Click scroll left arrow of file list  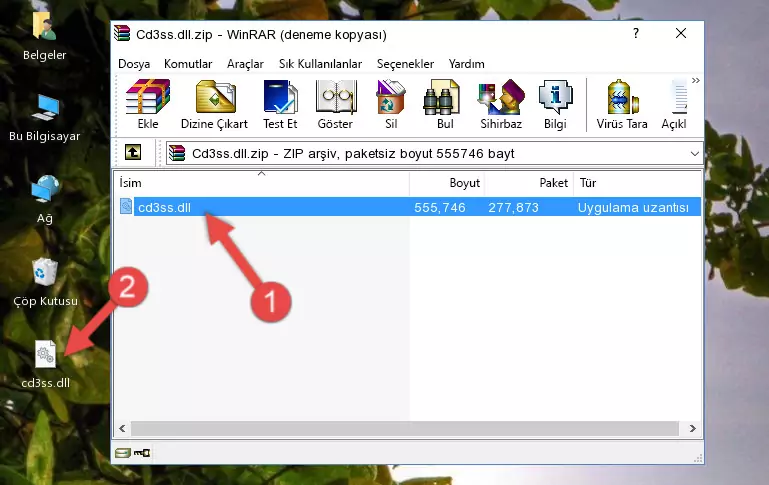tap(123, 428)
